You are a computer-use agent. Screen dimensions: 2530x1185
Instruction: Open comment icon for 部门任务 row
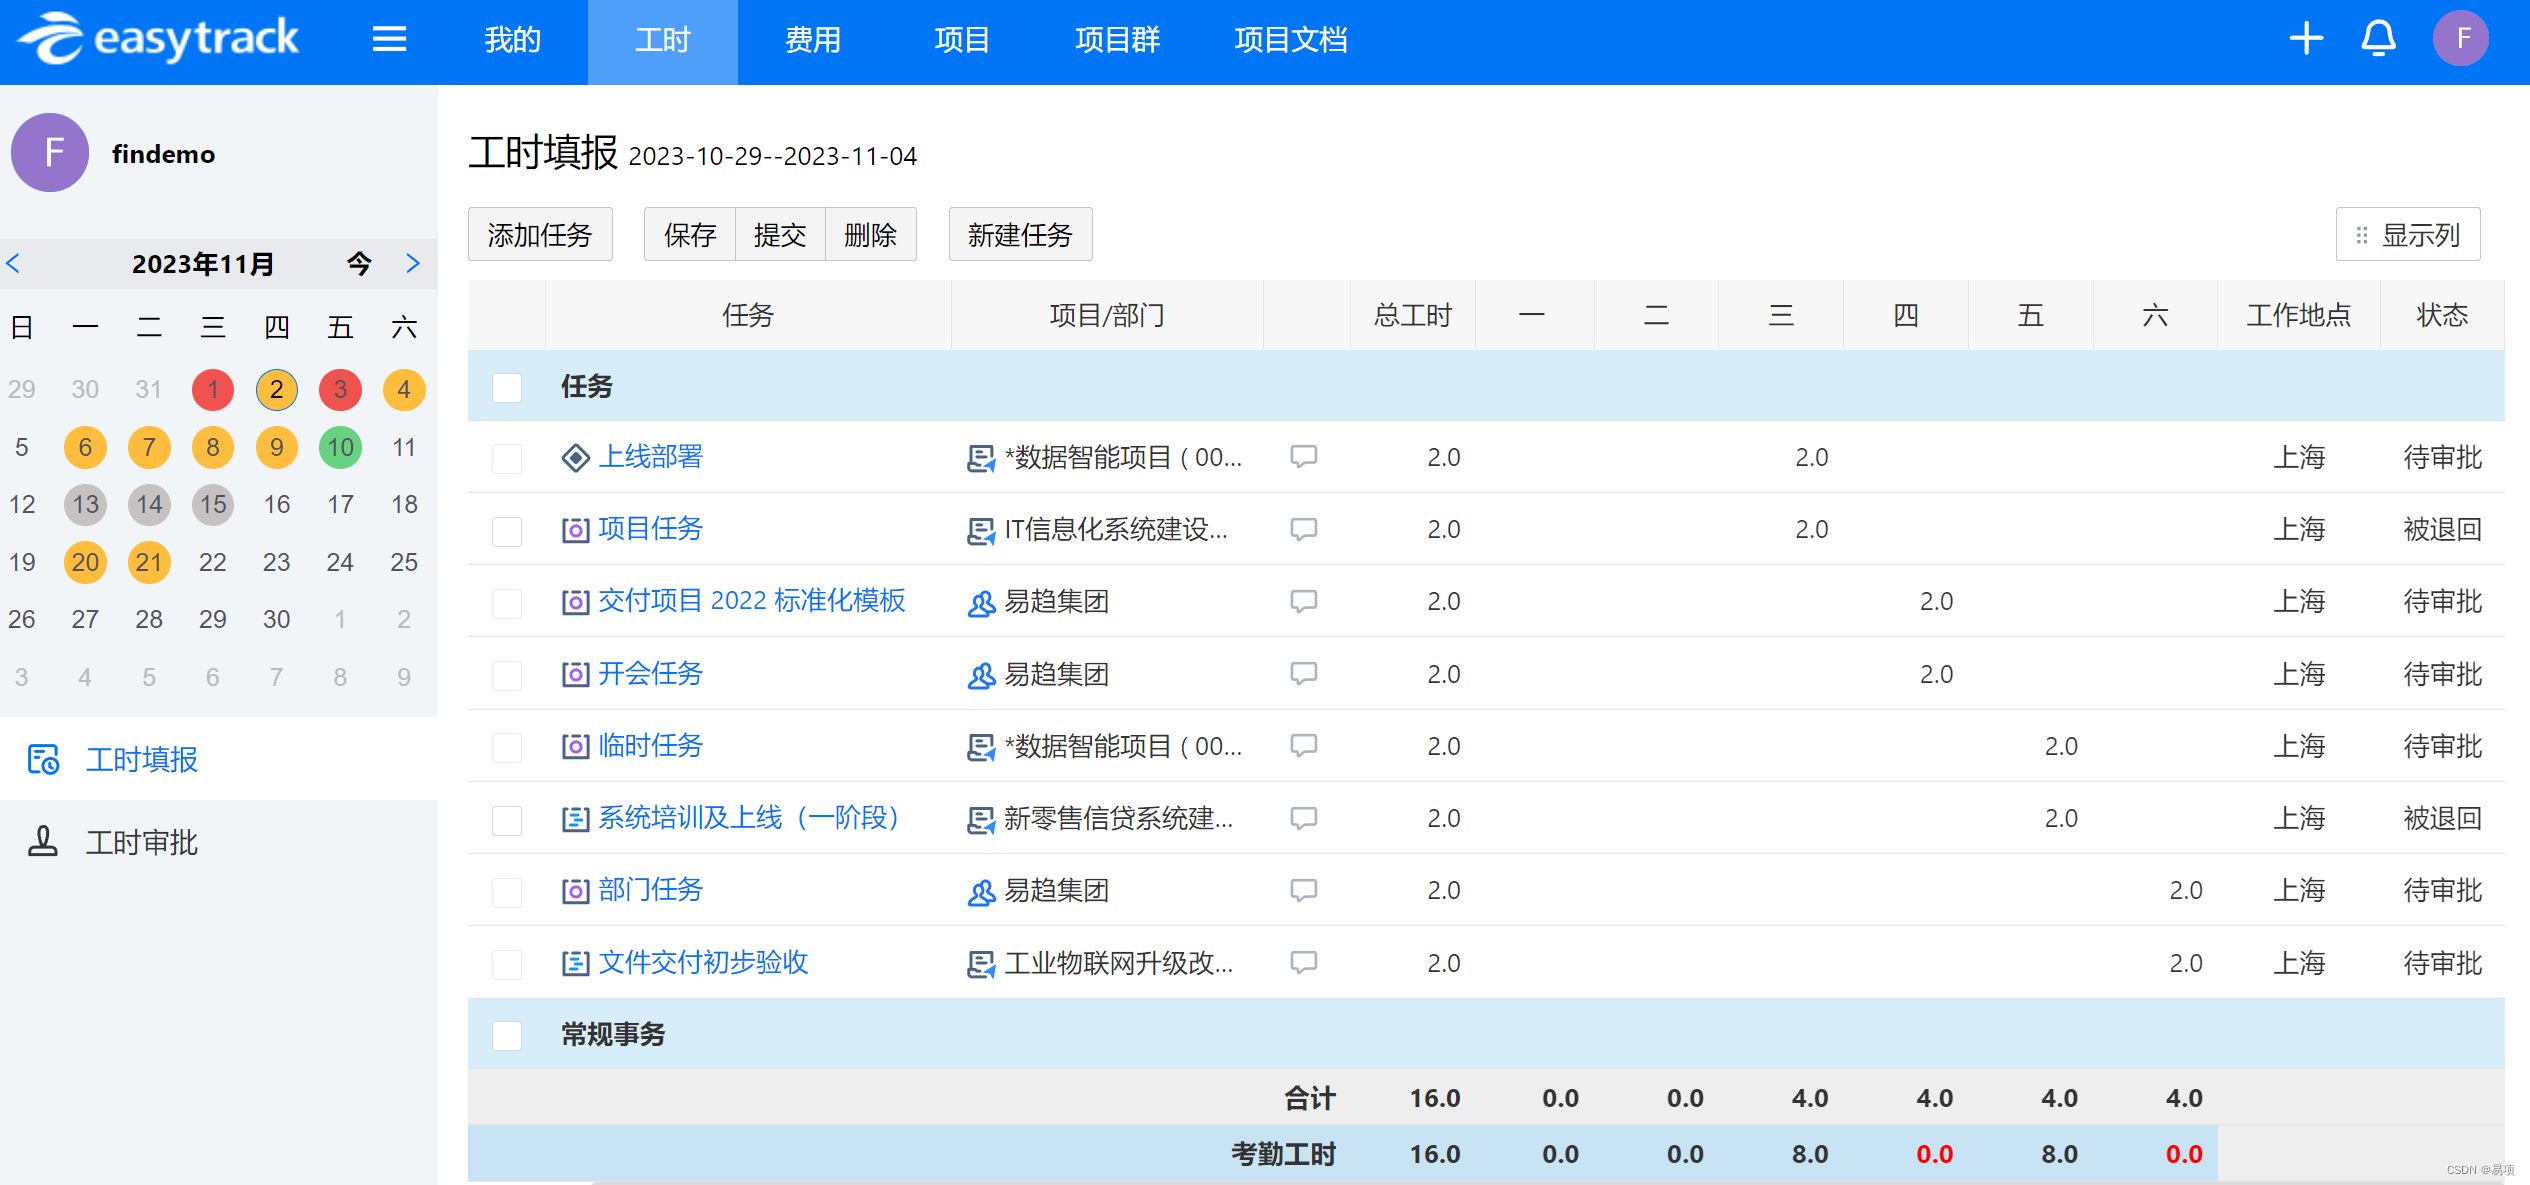click(1303, 890)
